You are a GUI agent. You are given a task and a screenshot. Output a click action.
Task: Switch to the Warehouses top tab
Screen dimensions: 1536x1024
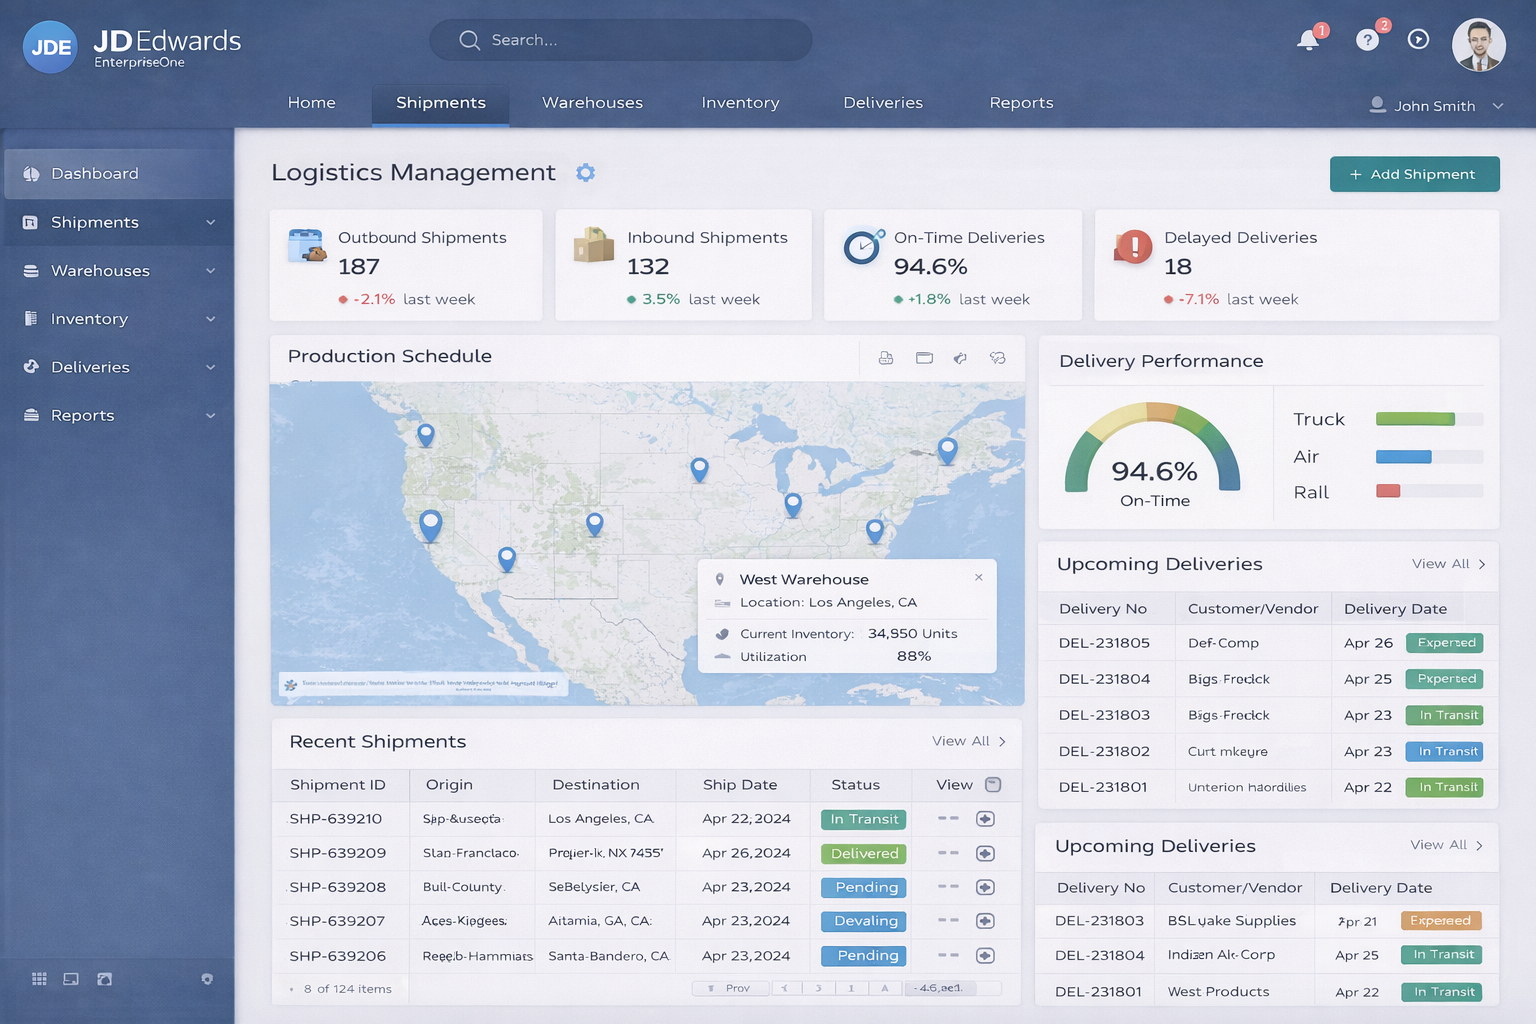592,103
